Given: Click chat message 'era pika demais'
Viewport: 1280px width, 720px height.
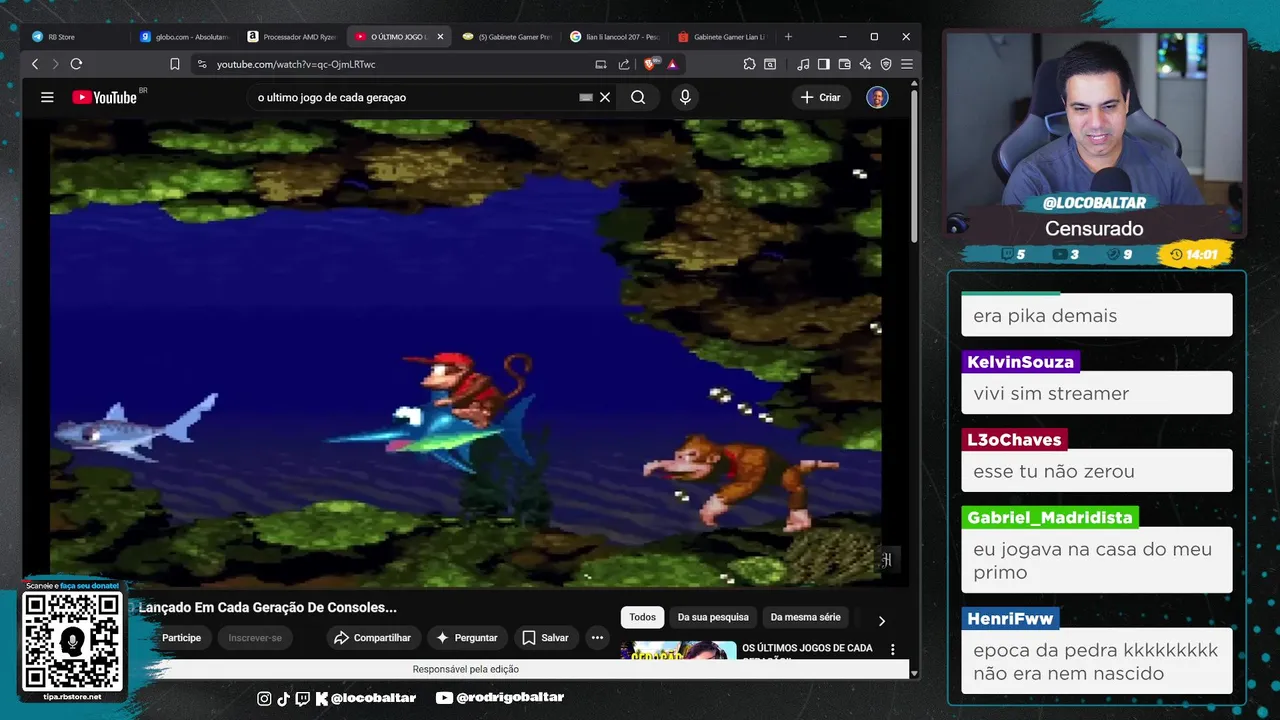Looking at the screenshot, I should [1097, 315].
